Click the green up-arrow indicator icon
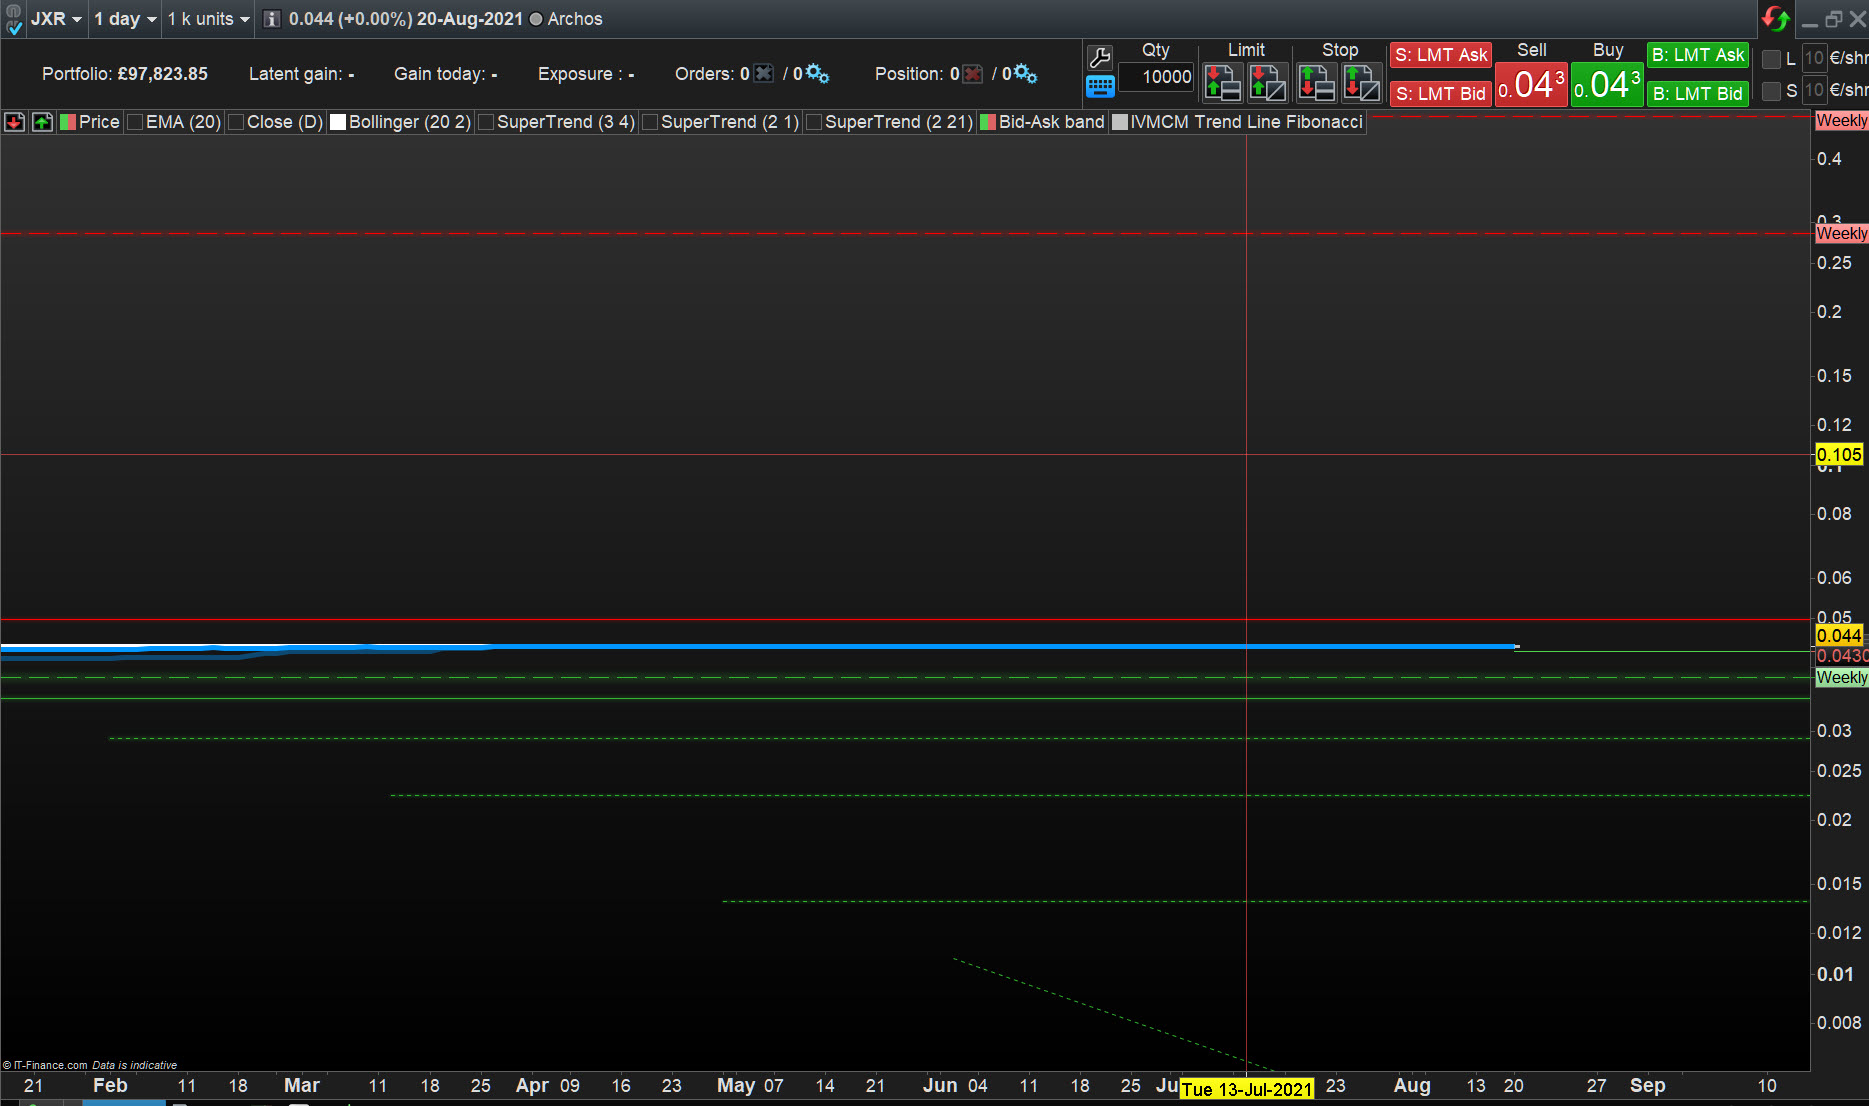The width and height of the screenshot is (1869, 1106). 42,122
